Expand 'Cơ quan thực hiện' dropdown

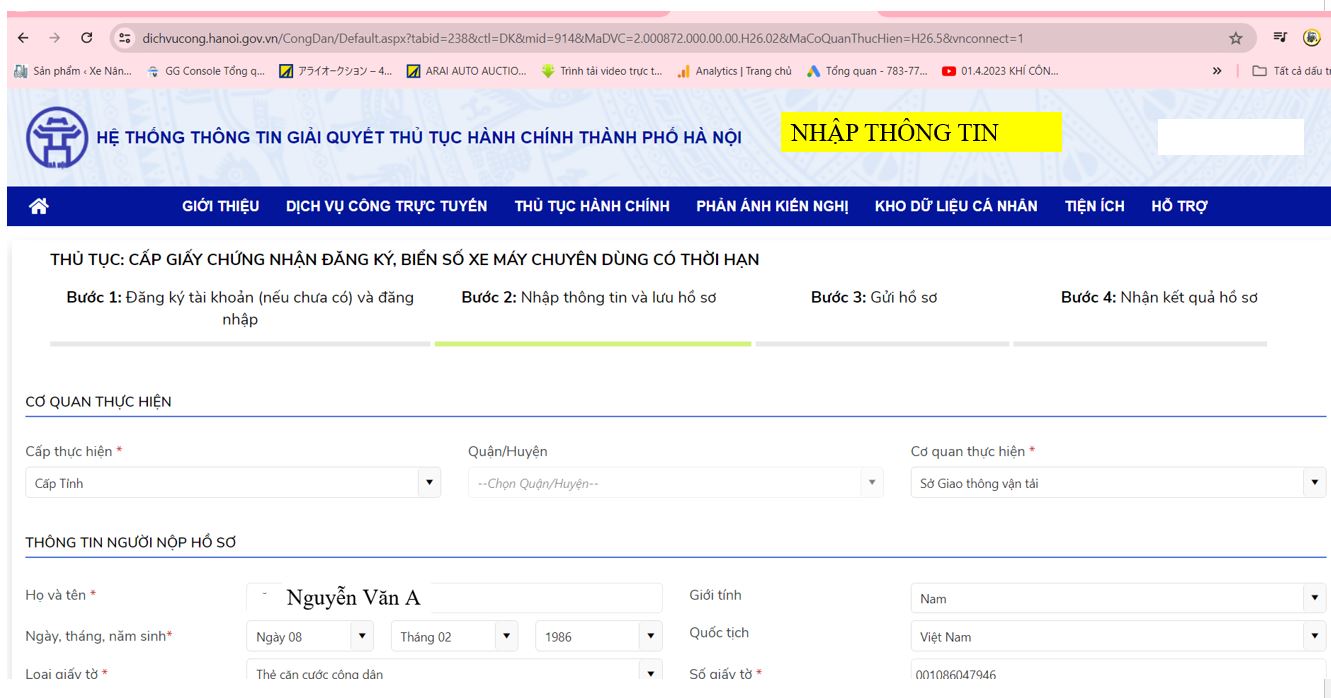[x=1119, y=483]
